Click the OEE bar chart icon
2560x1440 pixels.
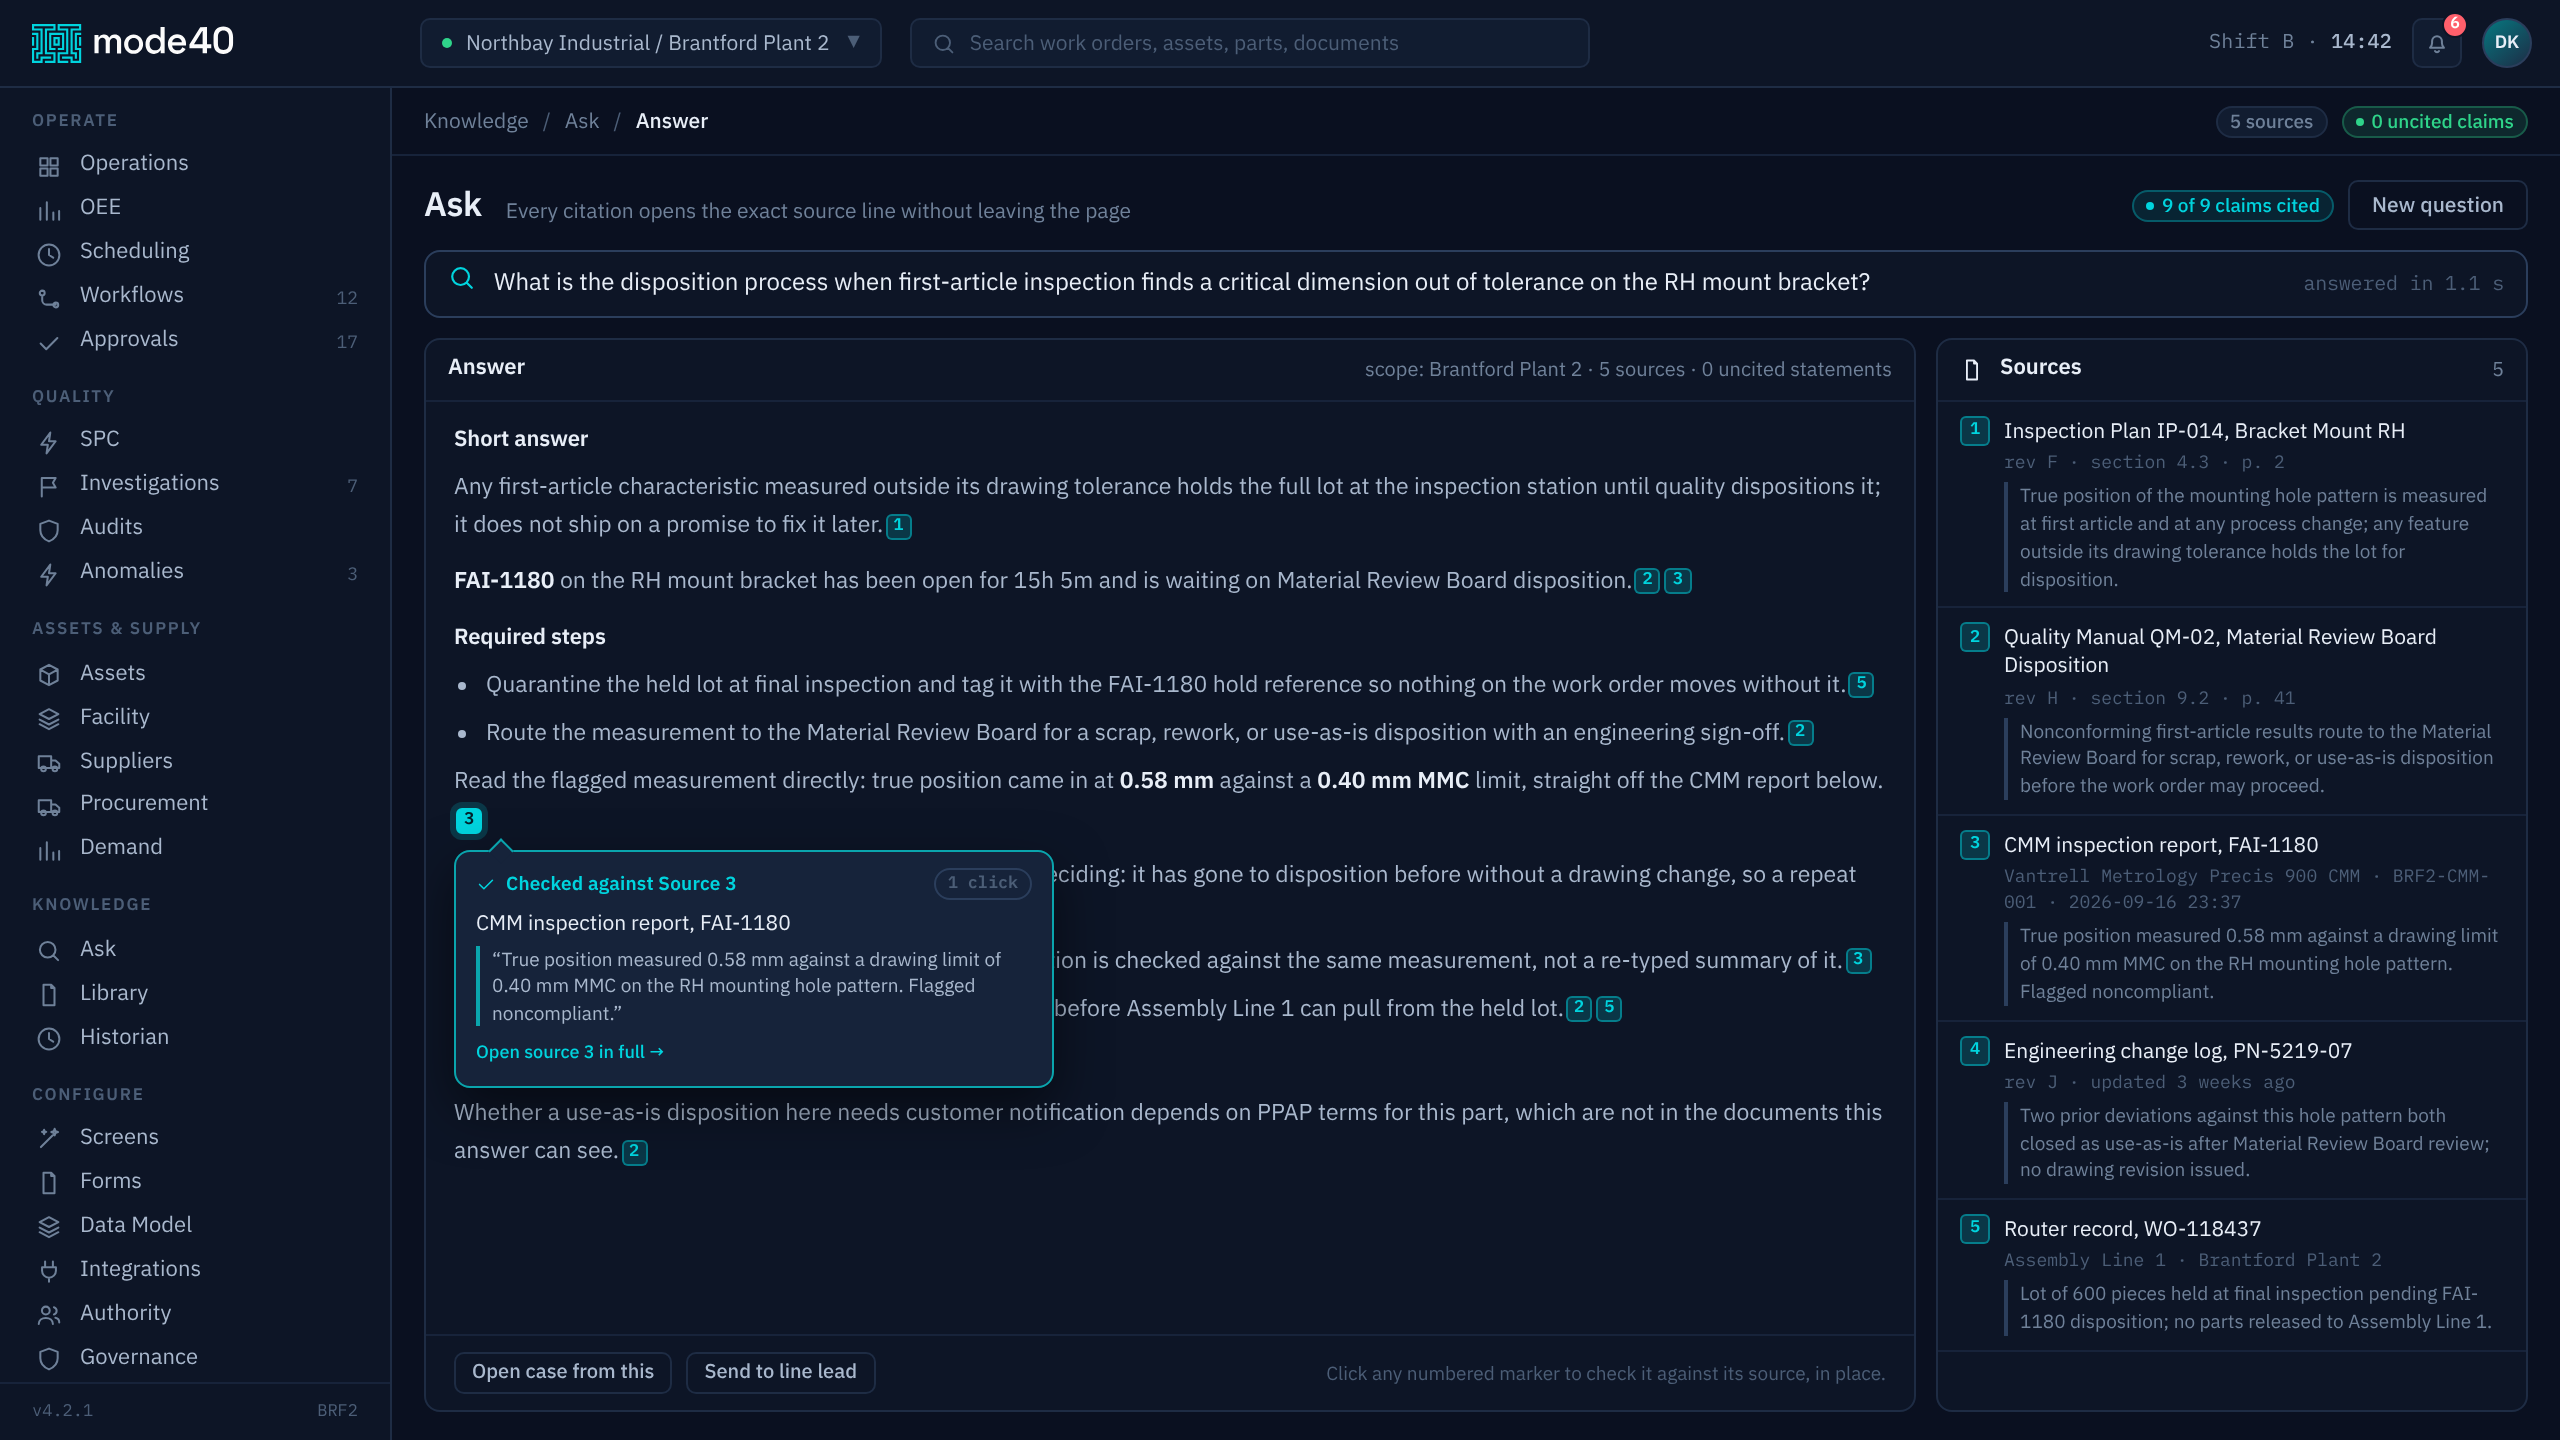coord(48,210)
